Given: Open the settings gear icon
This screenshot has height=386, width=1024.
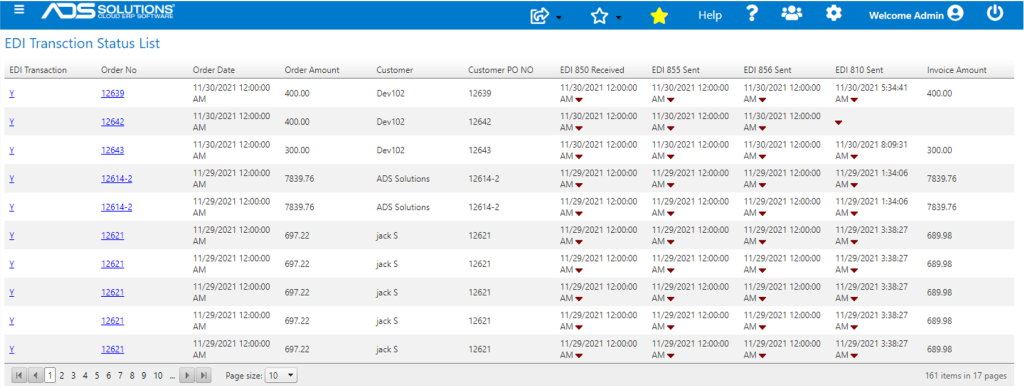Looking at the screenshot, I should [x=834, y=13].
